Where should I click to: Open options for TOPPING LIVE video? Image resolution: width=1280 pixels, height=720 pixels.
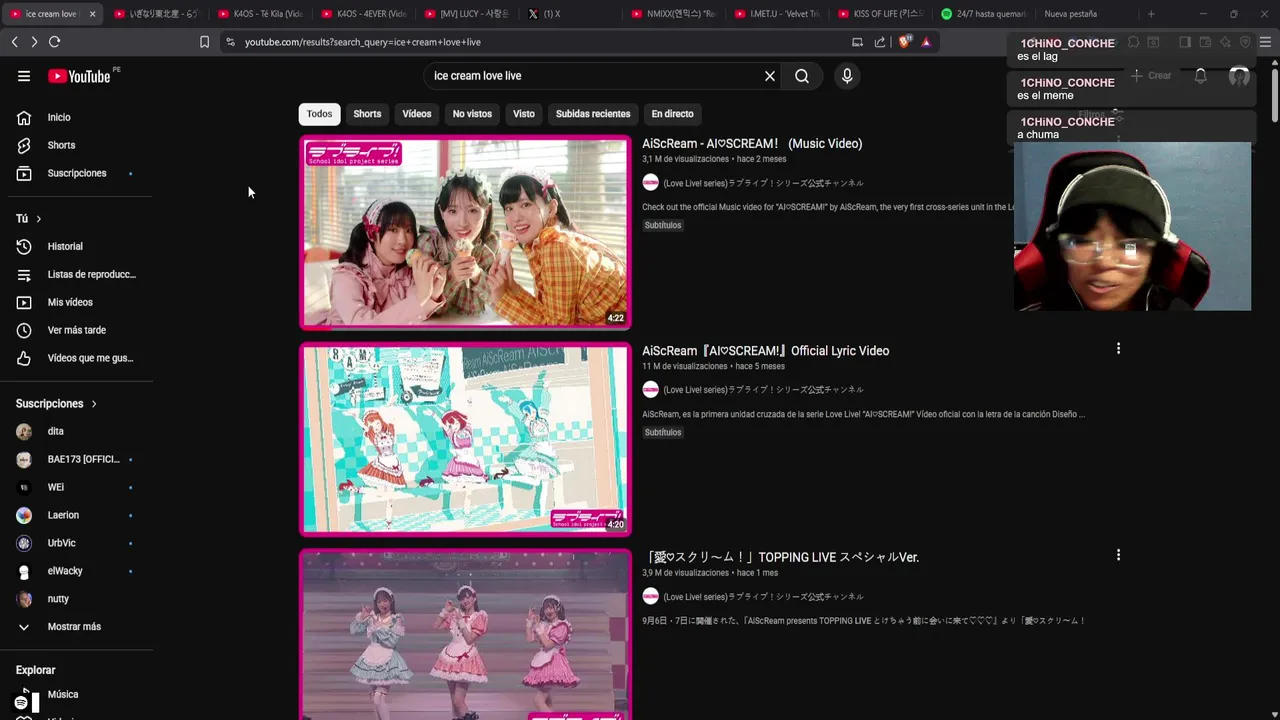pos(1118,555)
